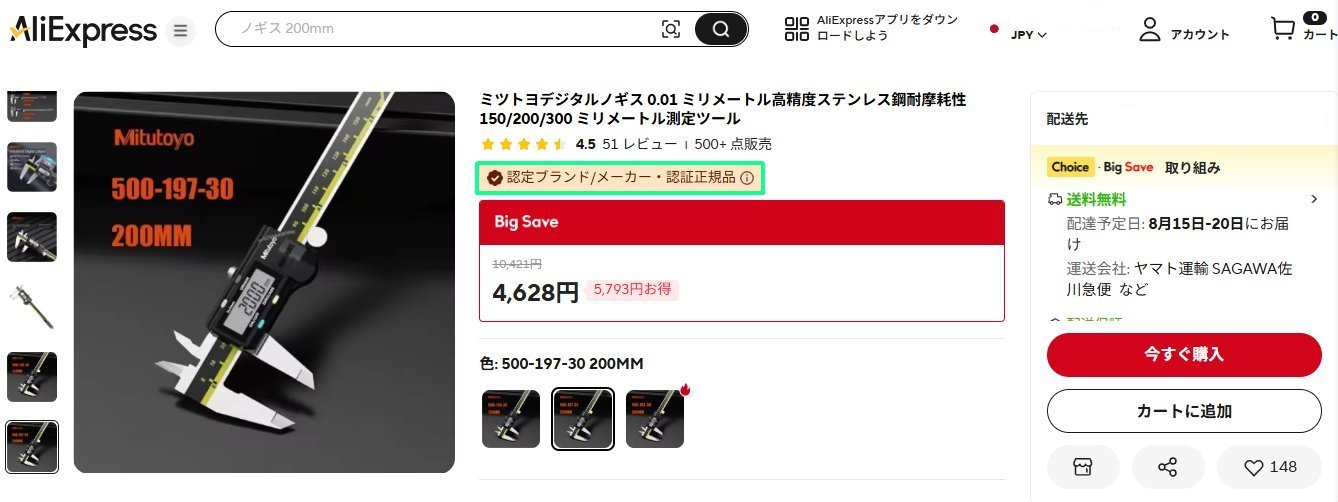Select the first color variant option

tap(511, 419)
